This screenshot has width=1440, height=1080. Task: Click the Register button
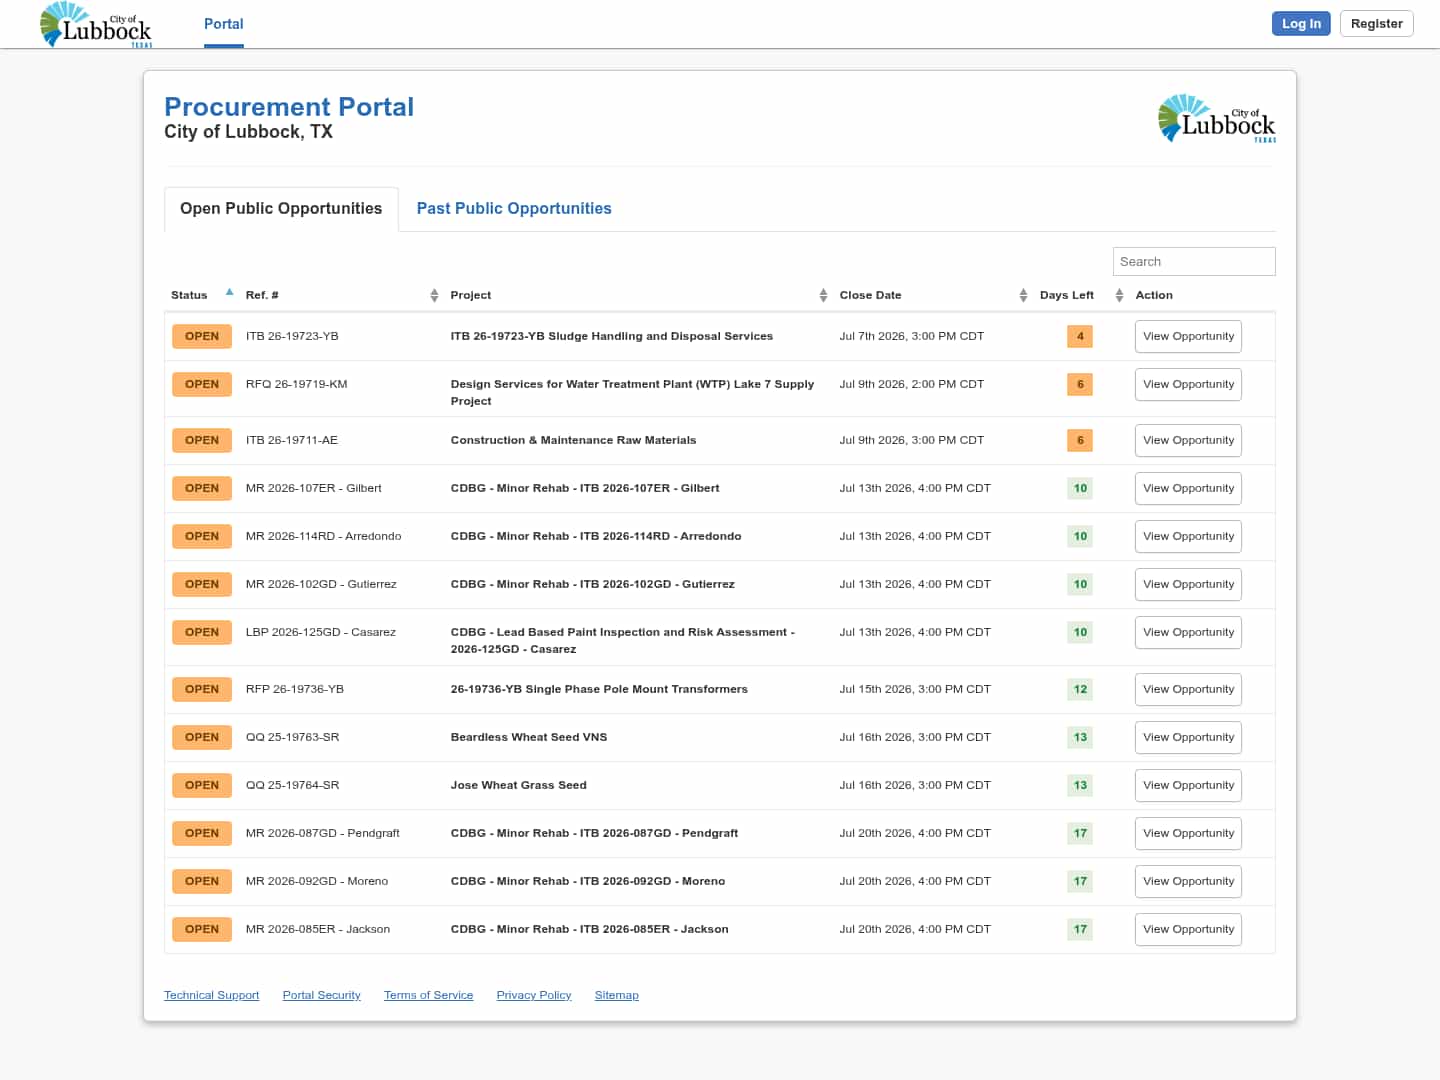[x=1376, y=24]
